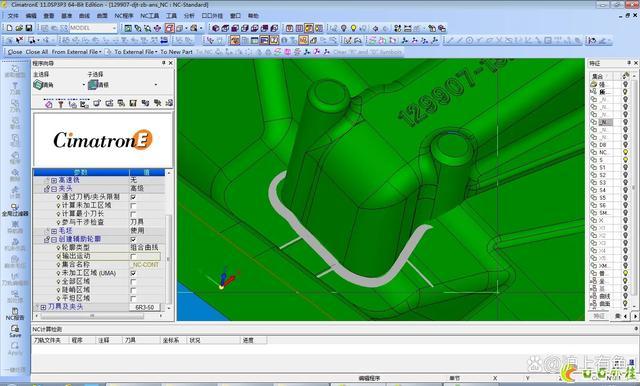The height and width of the screenshot is (386, 640).
Task: Open the 帮助 menu
Action: 253,16
